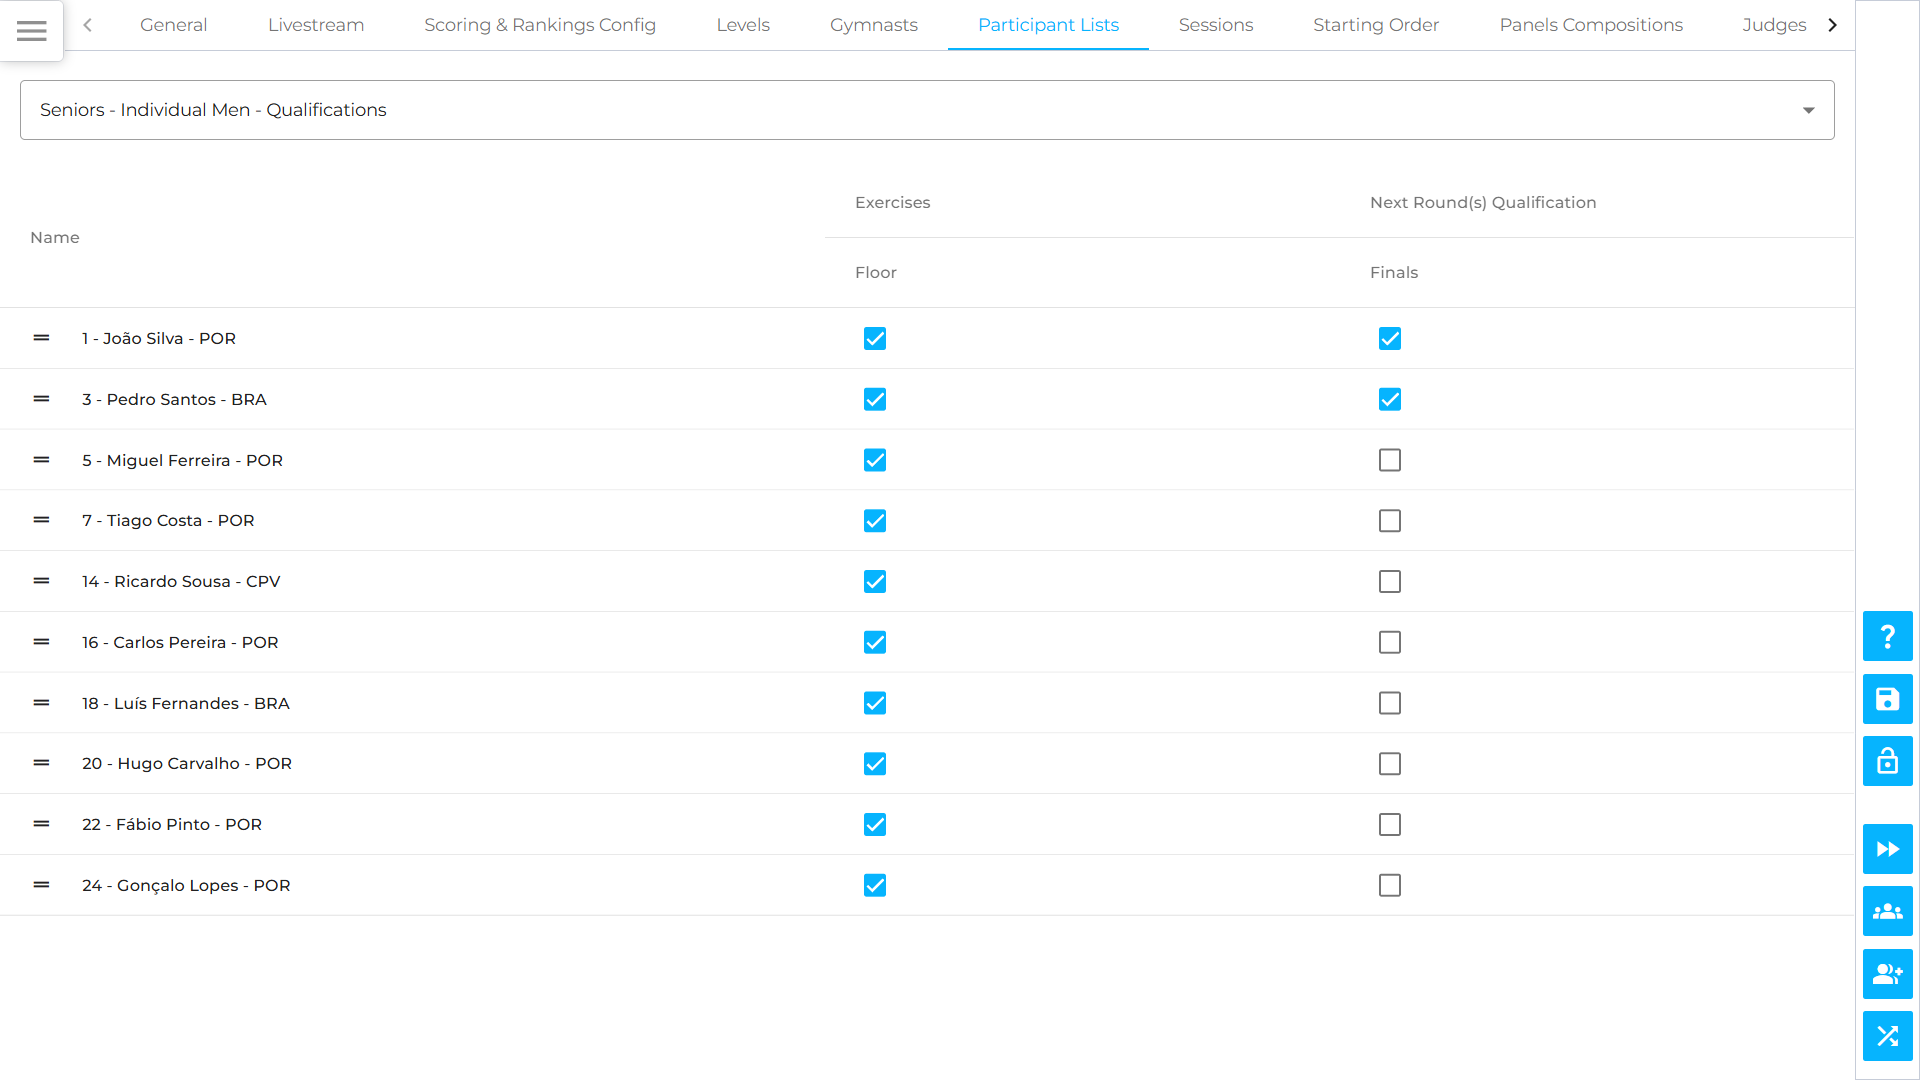Viewport: 1920px width, 1080px height.
Task: Uncheck Floor exercise for Luís Fernandes
Action: [x=875, y=703]
